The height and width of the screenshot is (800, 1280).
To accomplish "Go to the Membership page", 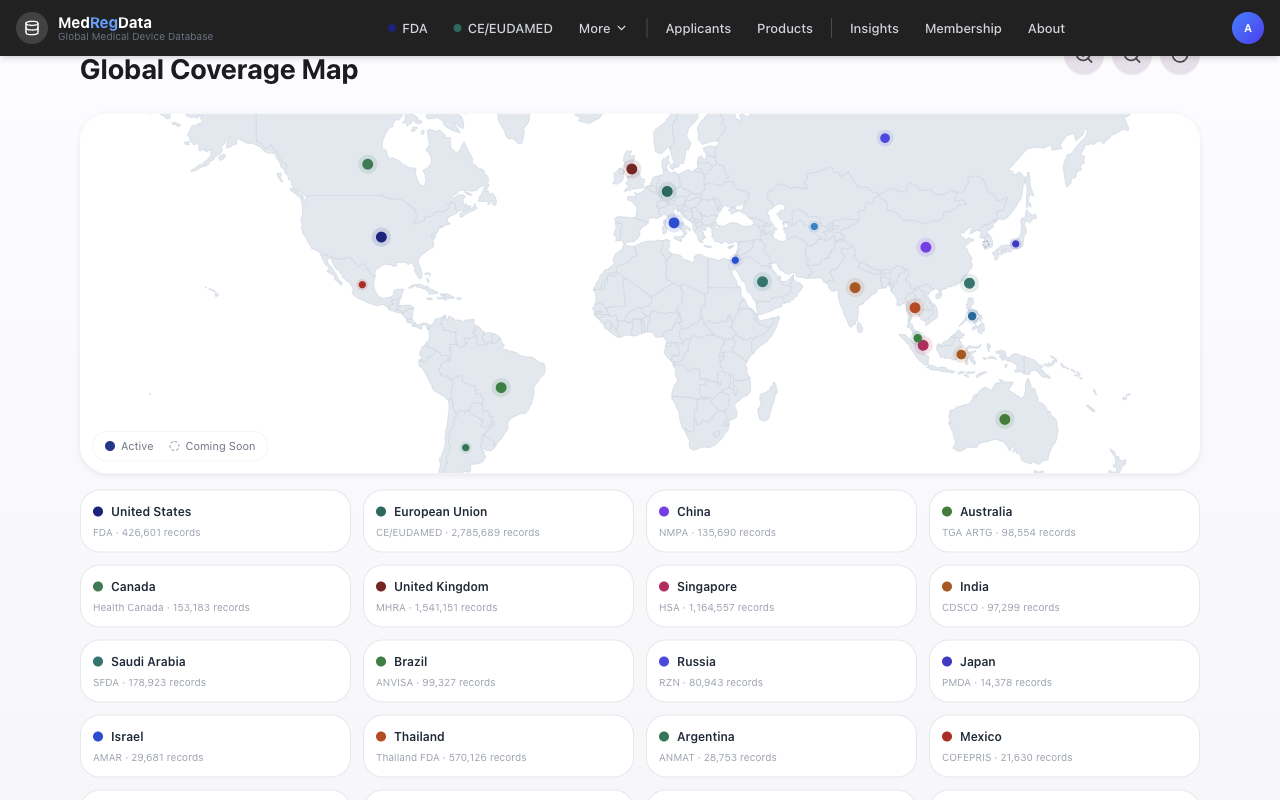I will tap(963, 28).
